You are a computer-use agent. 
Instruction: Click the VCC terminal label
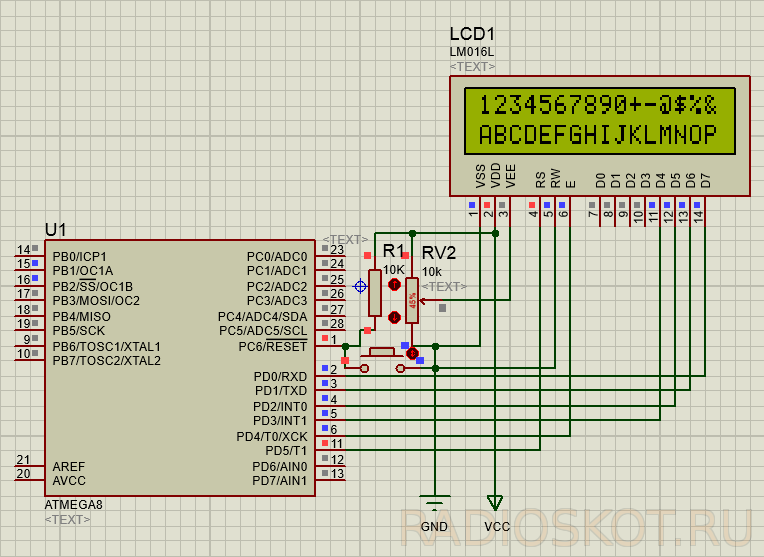pyautogui.click(x=497, y=527)
